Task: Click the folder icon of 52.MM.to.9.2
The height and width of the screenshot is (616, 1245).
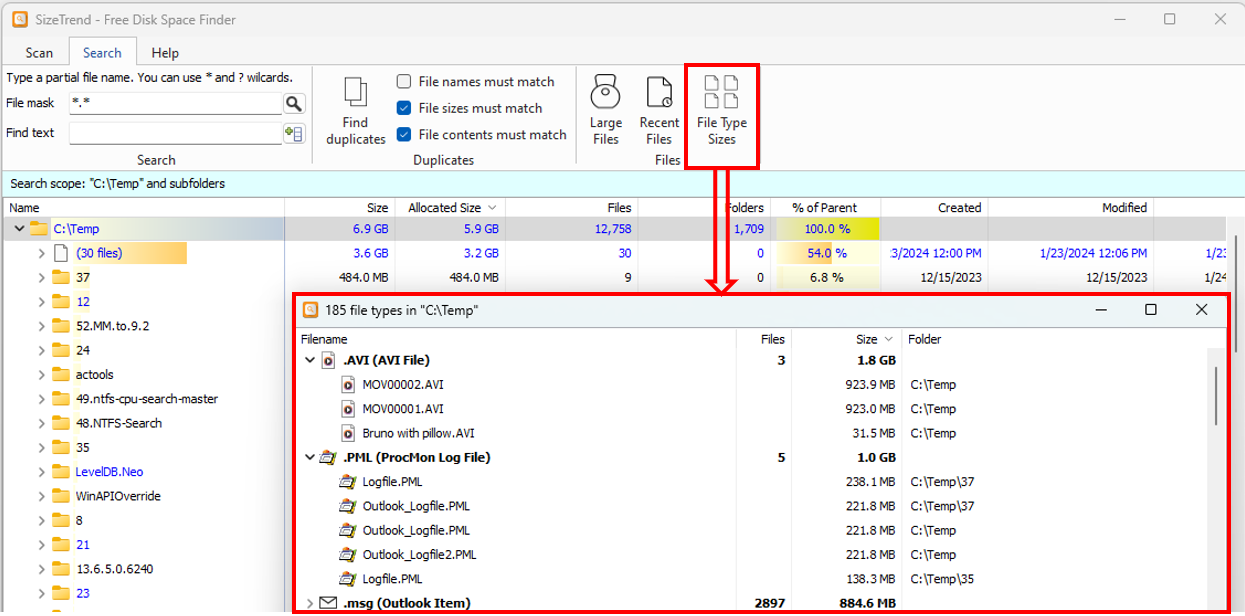Action: pos(61,326)
